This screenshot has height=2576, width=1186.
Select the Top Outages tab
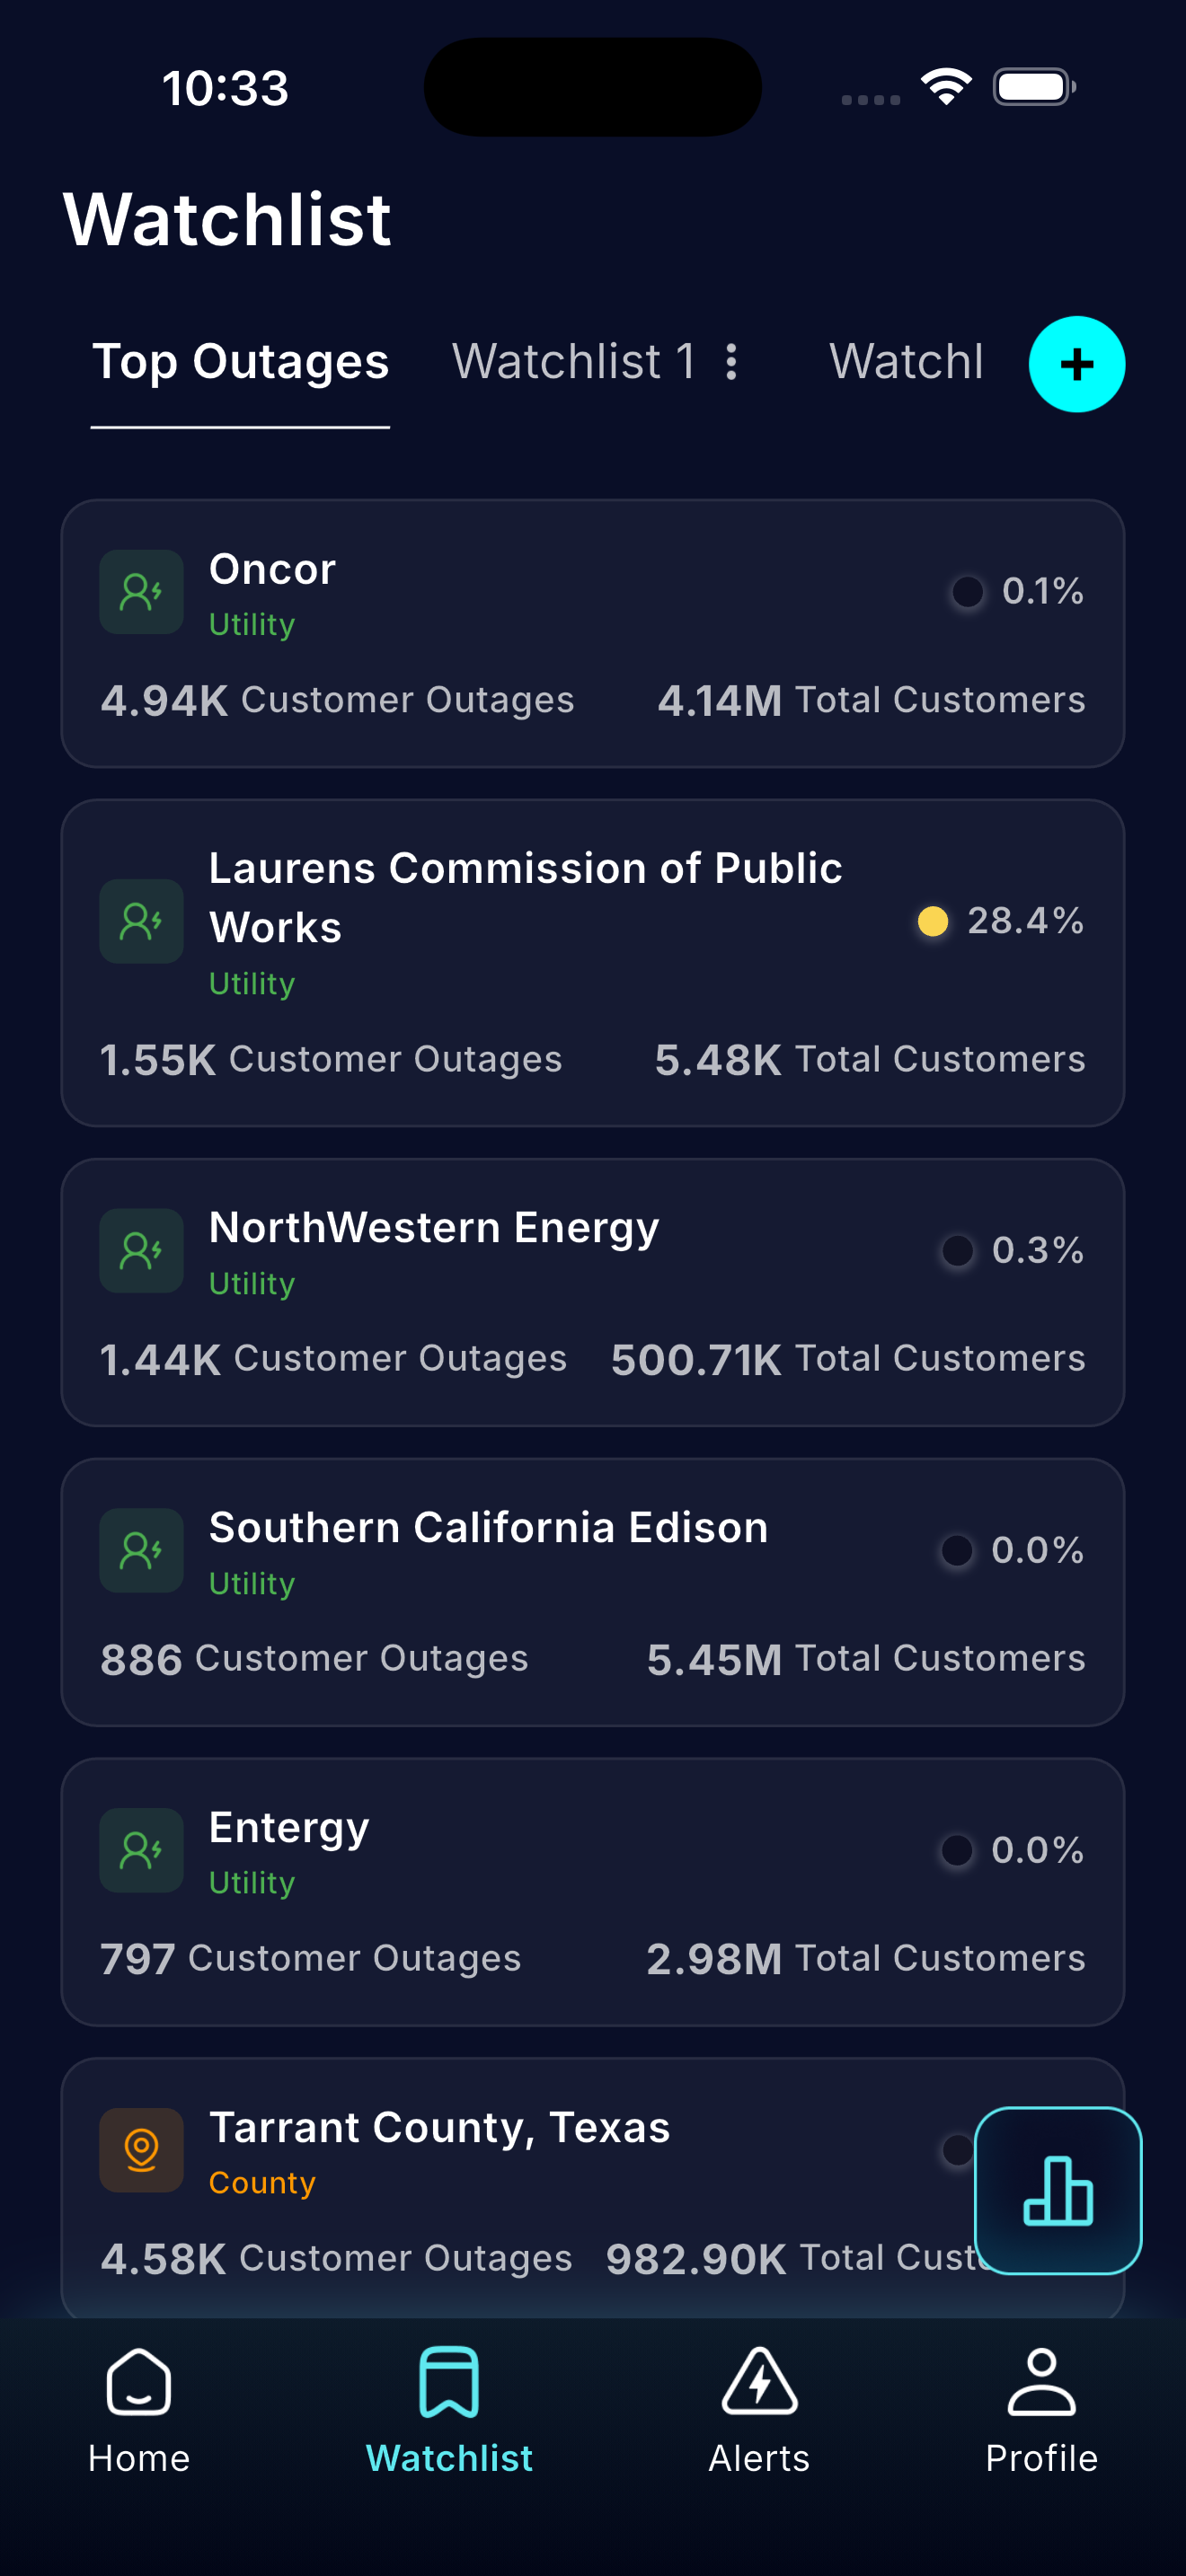[240, 362]
